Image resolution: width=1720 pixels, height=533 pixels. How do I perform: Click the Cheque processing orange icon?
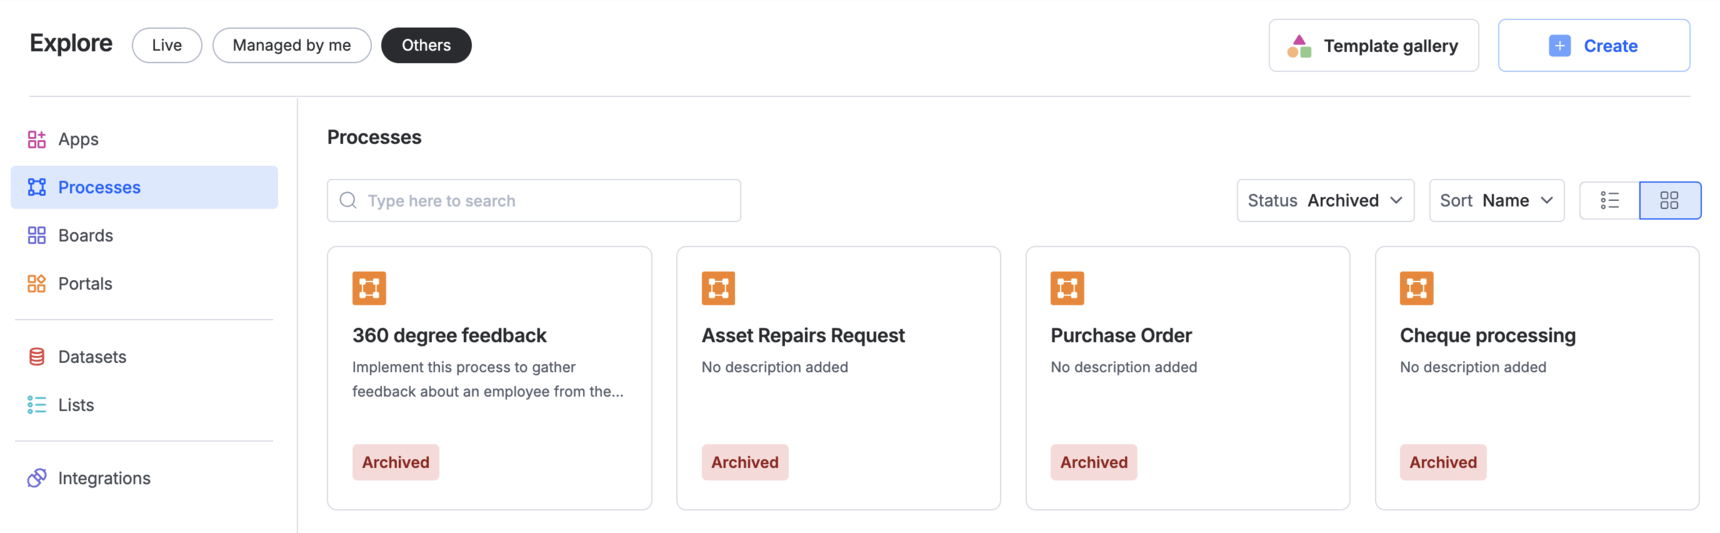click(x=1416, y=288)
